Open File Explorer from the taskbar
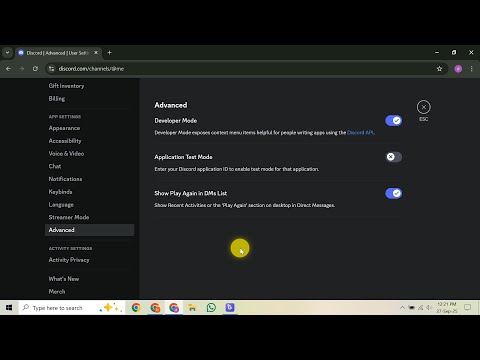 point(192,308)
